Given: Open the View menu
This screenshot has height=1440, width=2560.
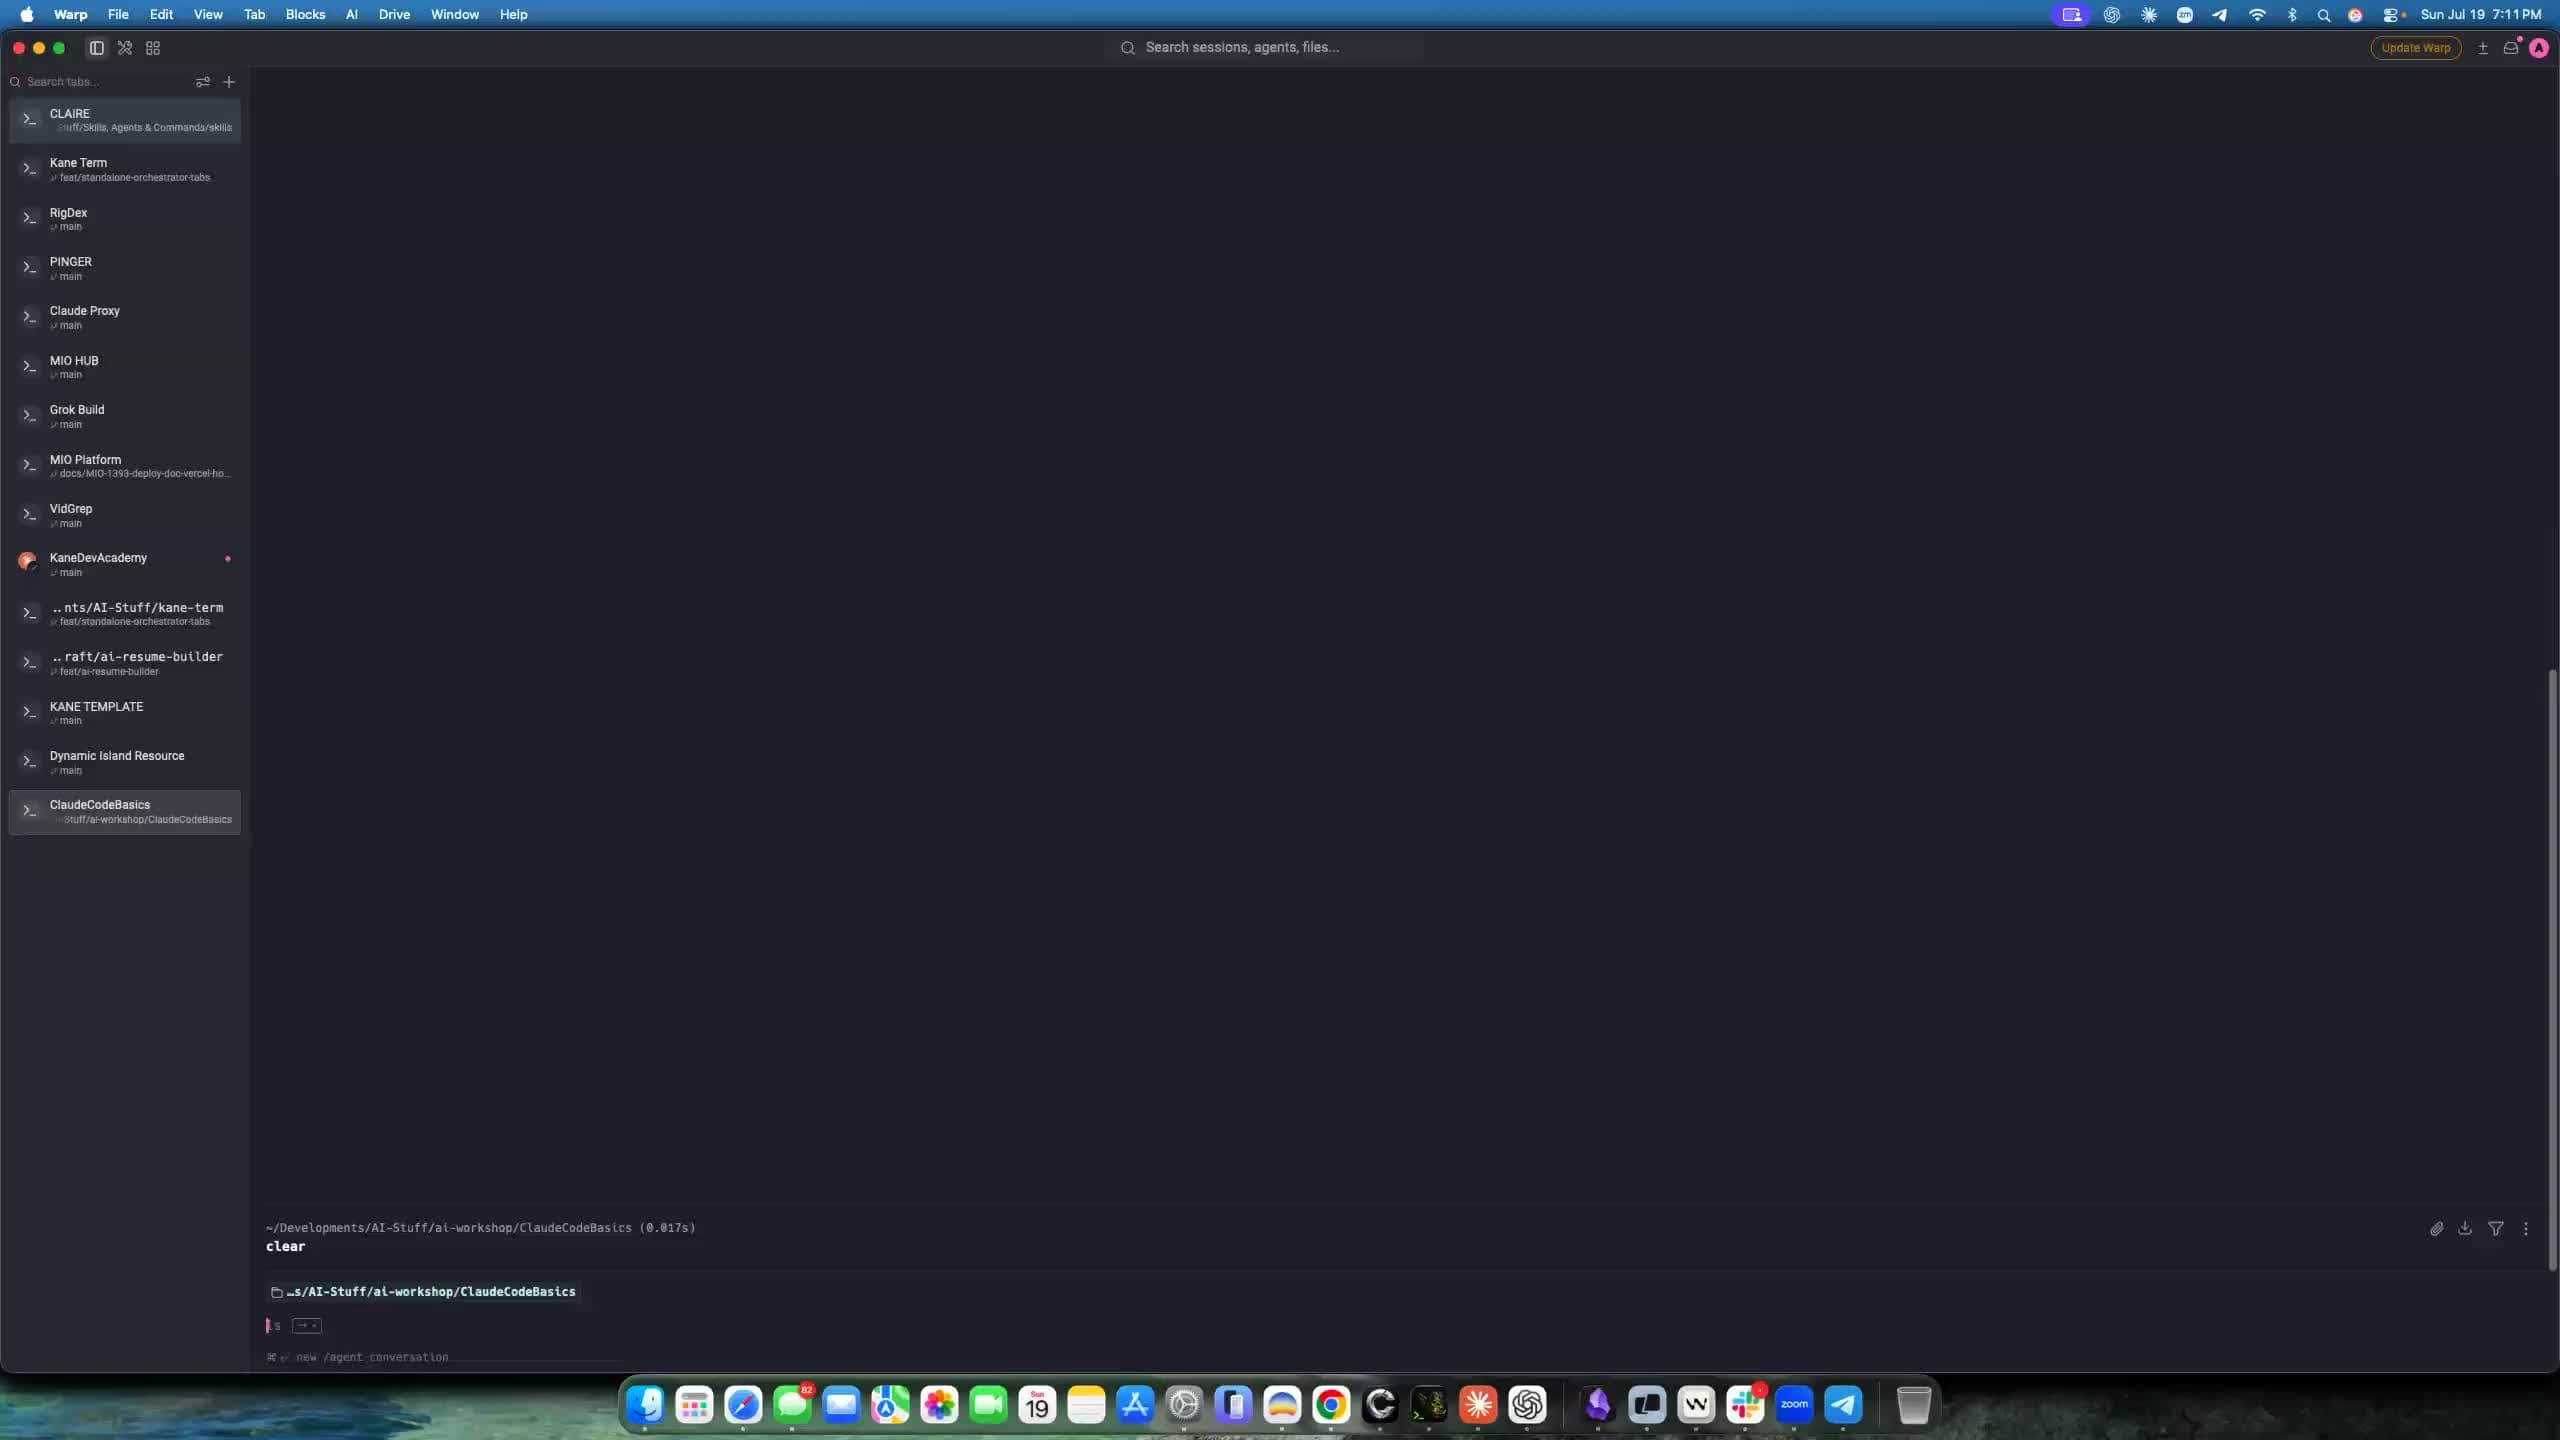Looking at the screenshot, I should tap(208, 14).
